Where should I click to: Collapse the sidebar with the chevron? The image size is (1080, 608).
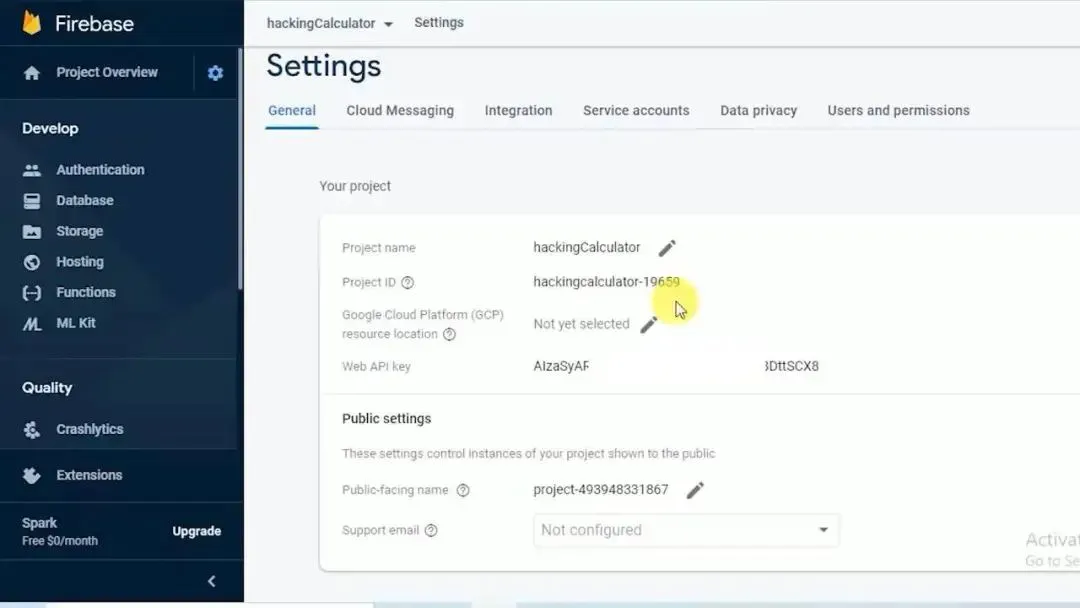click(x=211, y=582)
